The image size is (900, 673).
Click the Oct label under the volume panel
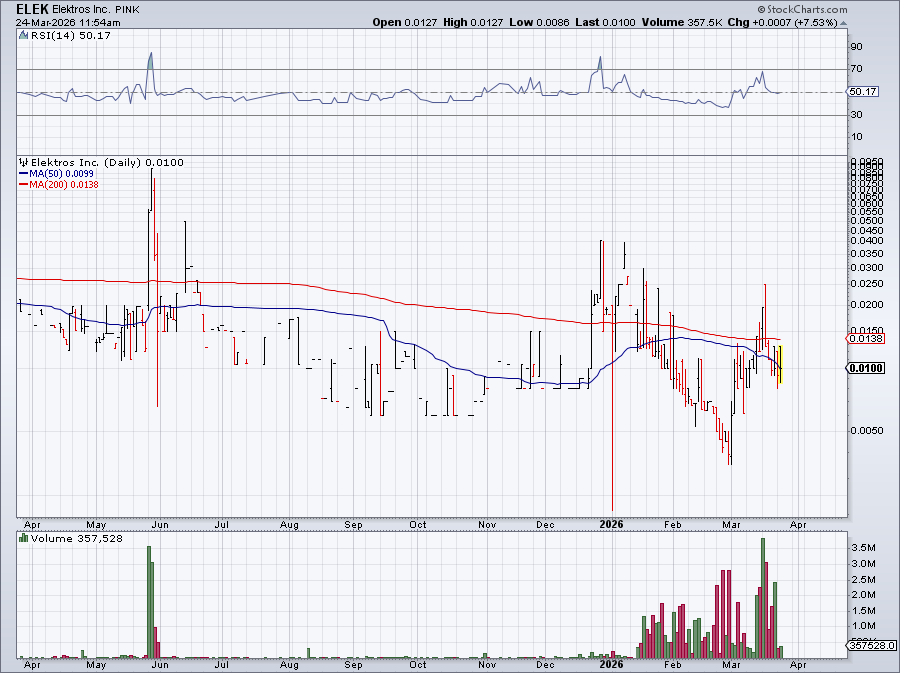click(418, 664)
